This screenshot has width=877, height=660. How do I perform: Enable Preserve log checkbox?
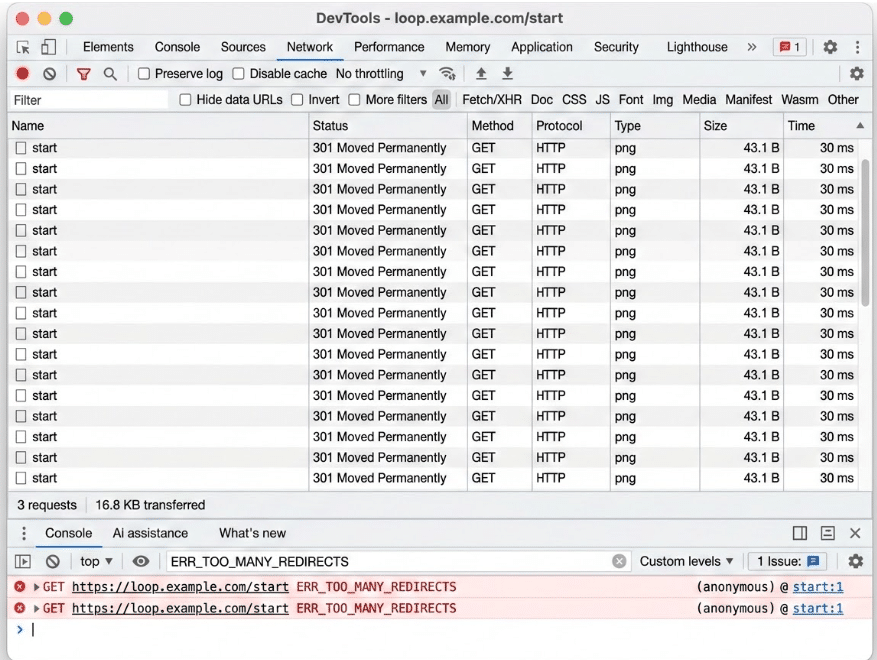144,74
